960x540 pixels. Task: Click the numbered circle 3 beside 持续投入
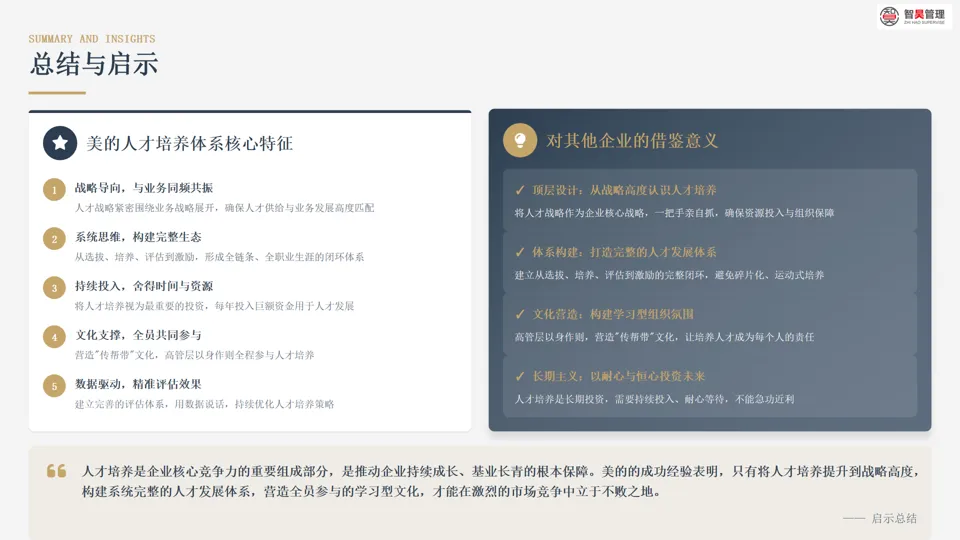click(x=54, y=288)
